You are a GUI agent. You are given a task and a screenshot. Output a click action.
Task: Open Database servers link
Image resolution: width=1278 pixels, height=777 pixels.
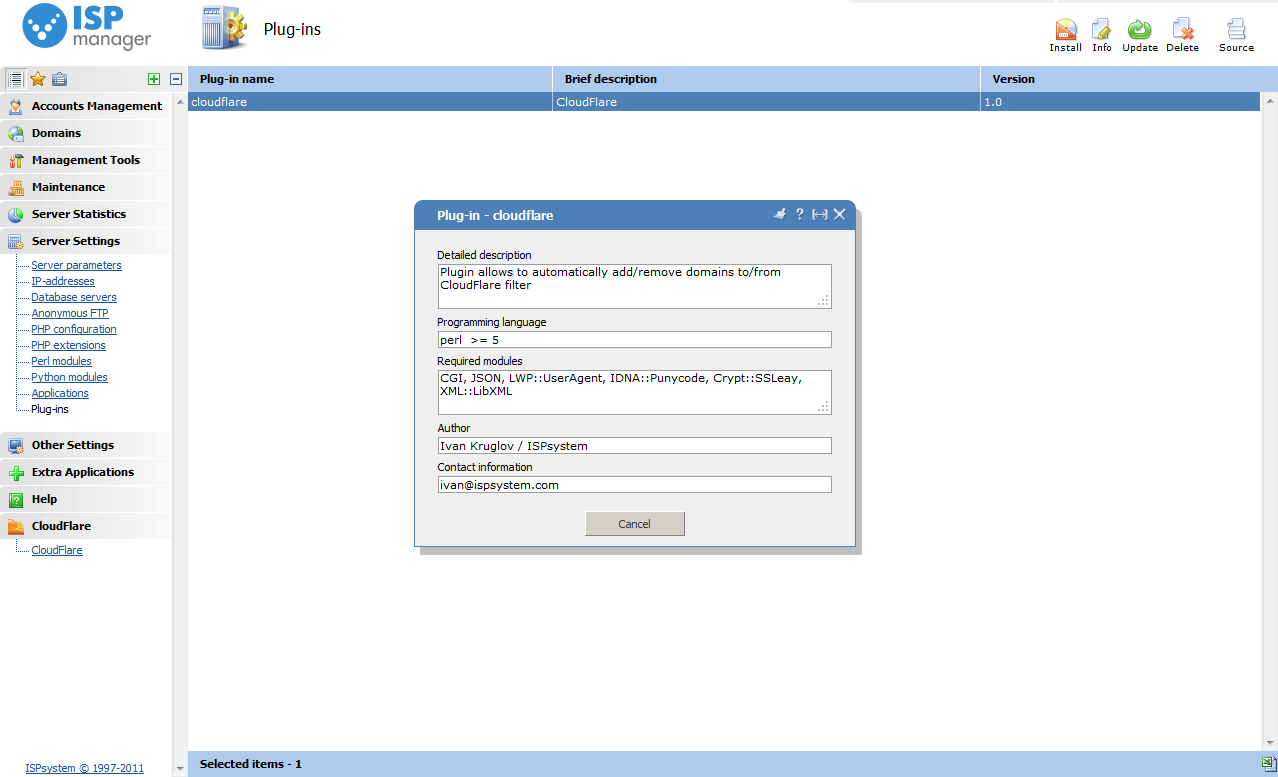click(x=74, y=297)
